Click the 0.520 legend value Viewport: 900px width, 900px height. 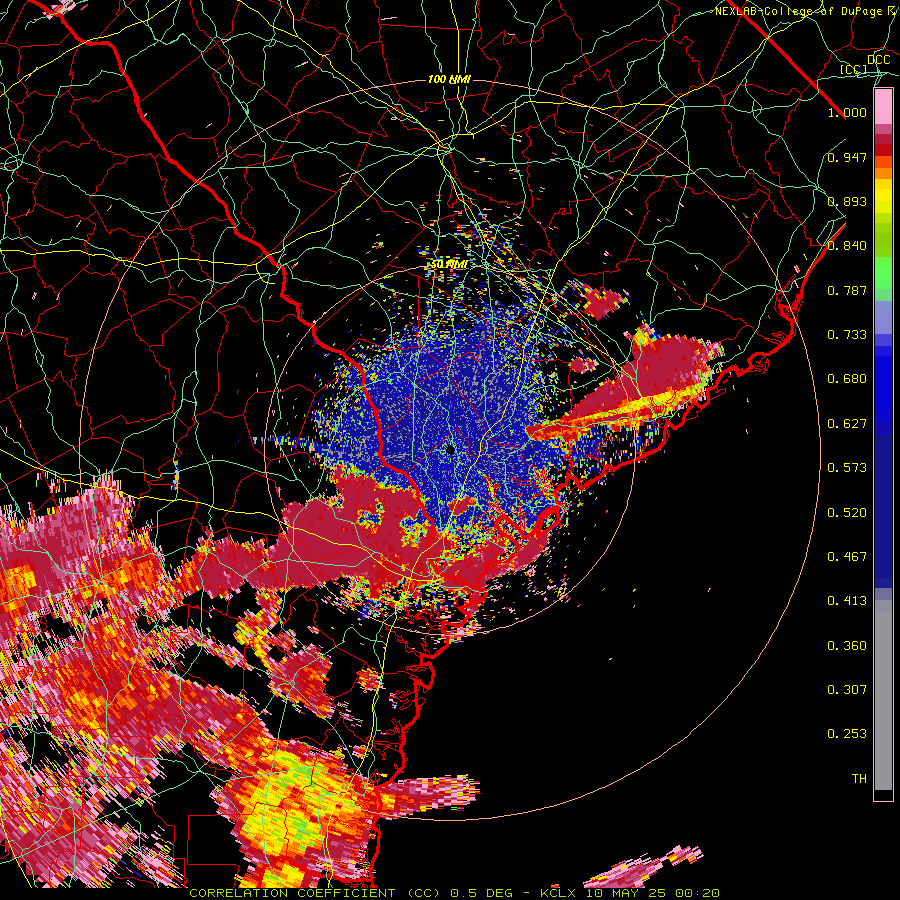pos(847,513)
